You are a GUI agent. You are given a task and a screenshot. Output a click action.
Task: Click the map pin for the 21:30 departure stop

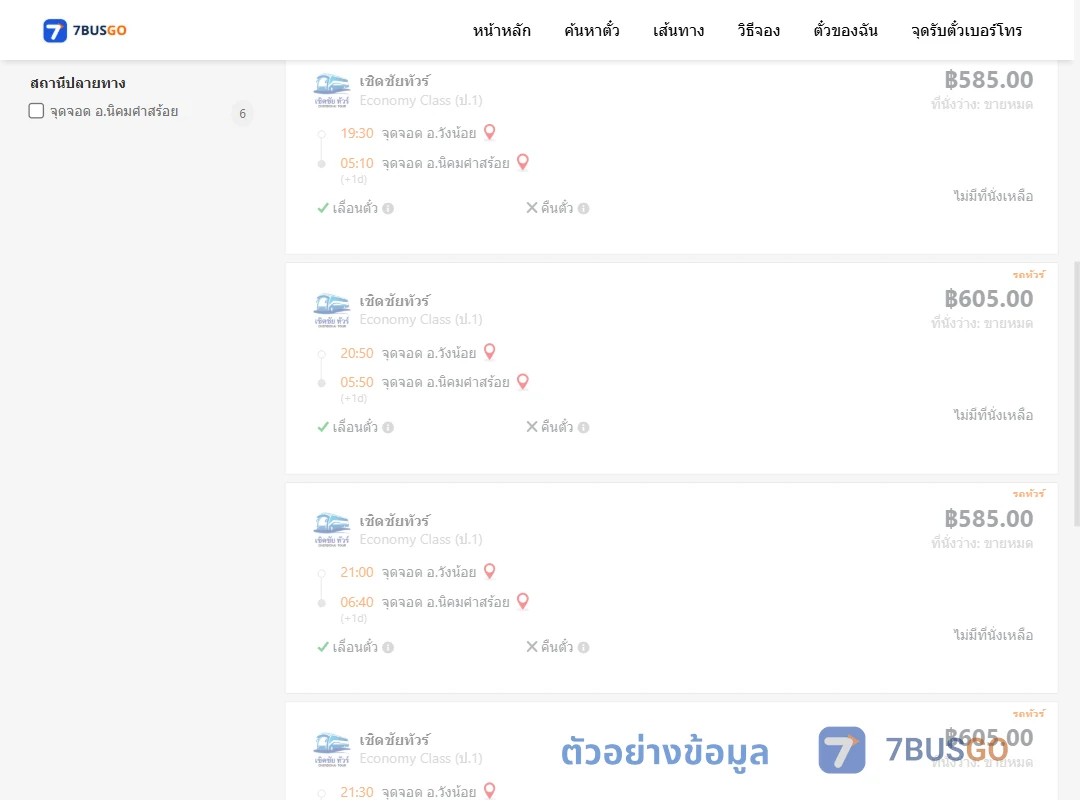(x=490, y=790)
